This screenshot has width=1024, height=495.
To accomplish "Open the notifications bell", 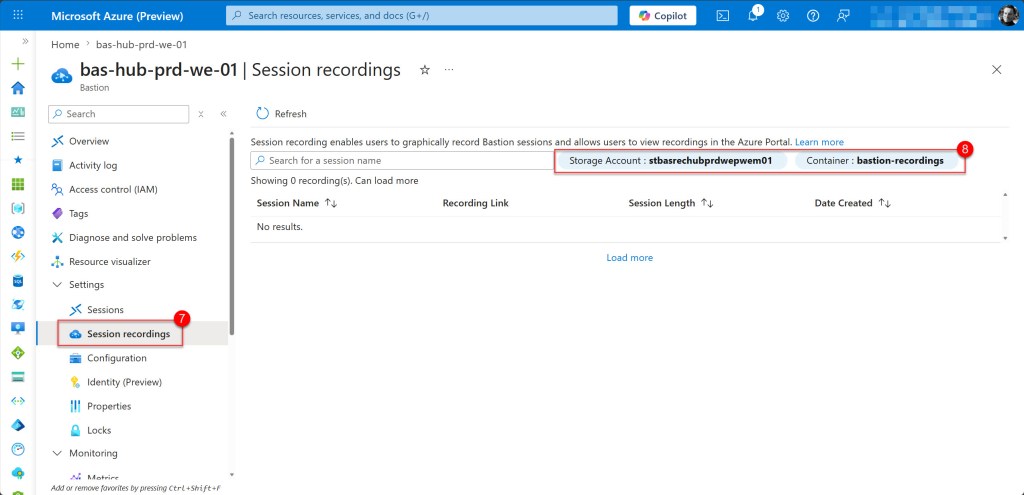I will [753, 16].
